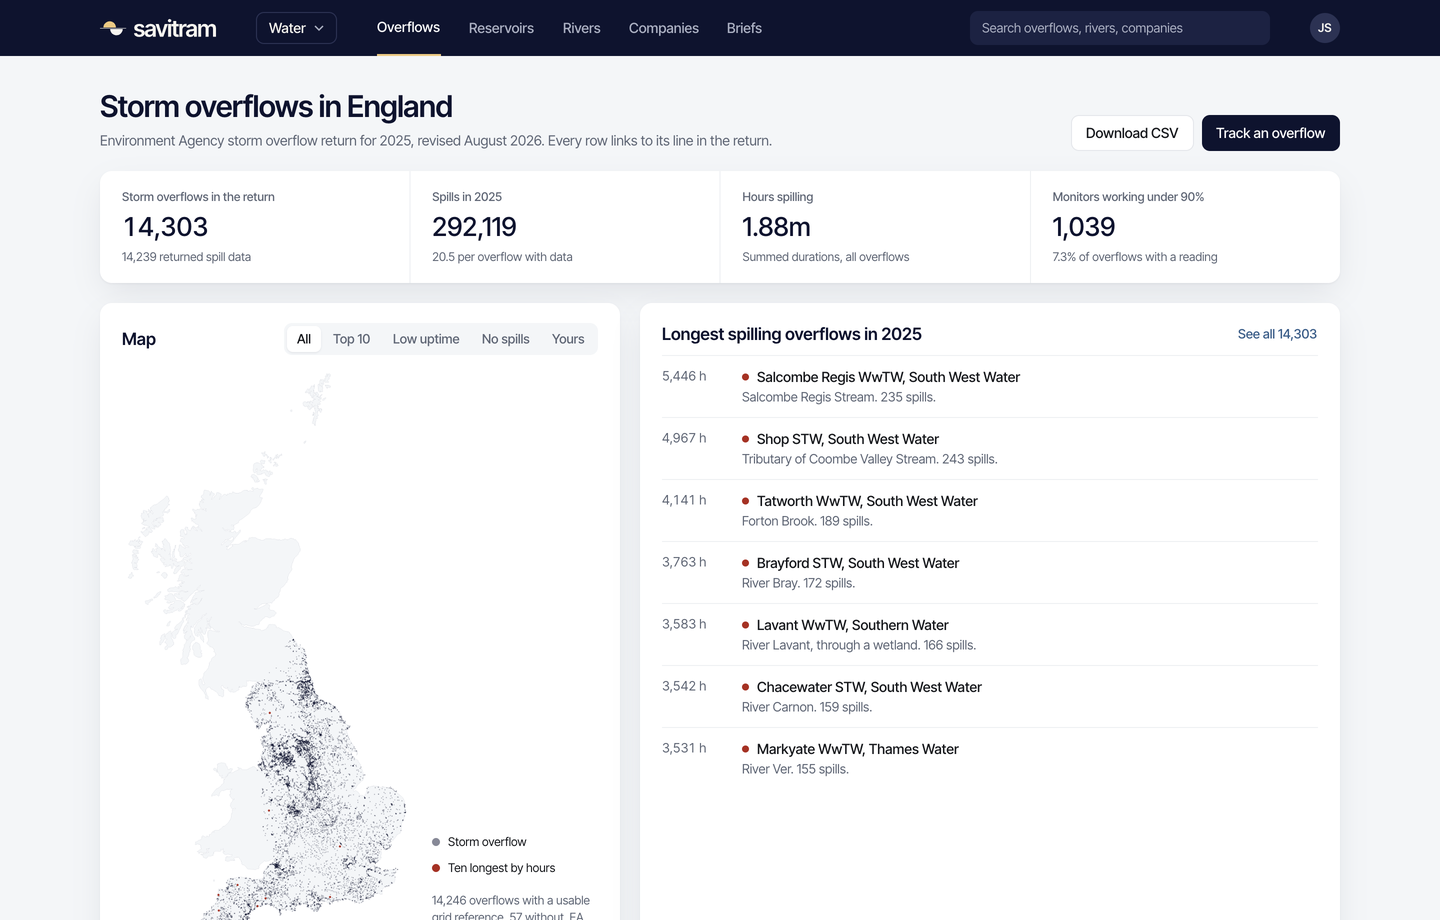
Task: Click the red dot beside Lavant WwTW
Action: 746,625
